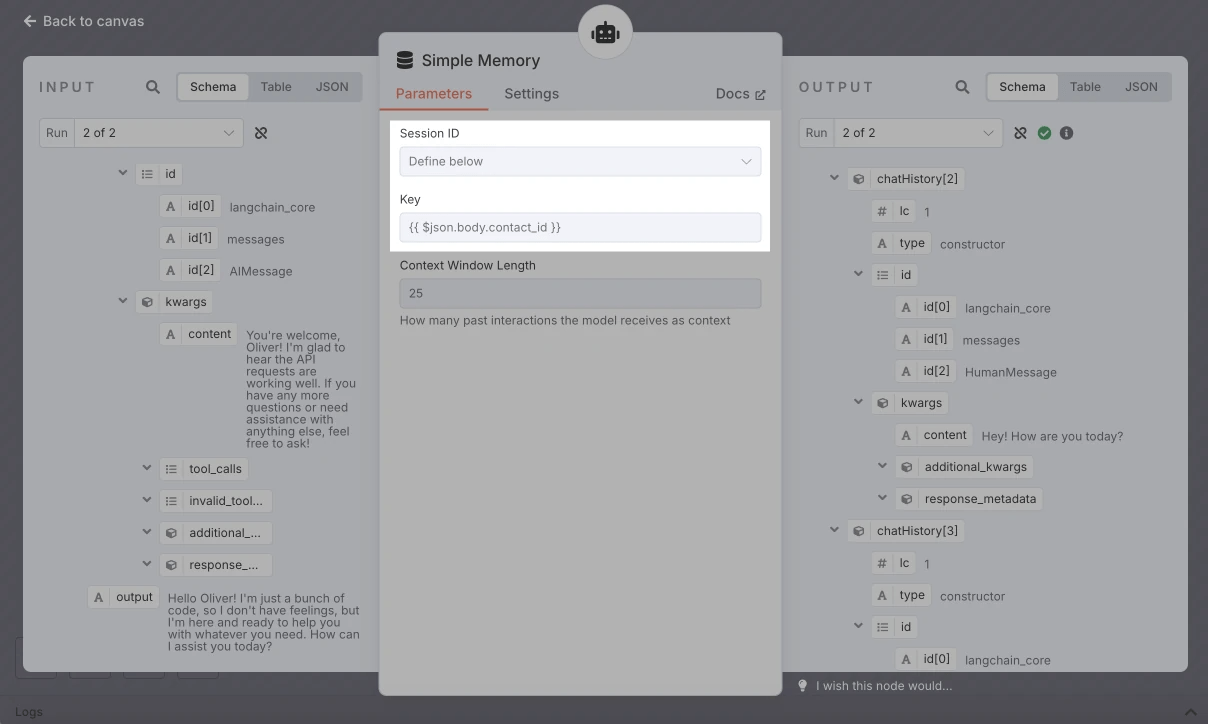
Task: Click the lightbulb feedback icon
Action: [x=802, y=685]
